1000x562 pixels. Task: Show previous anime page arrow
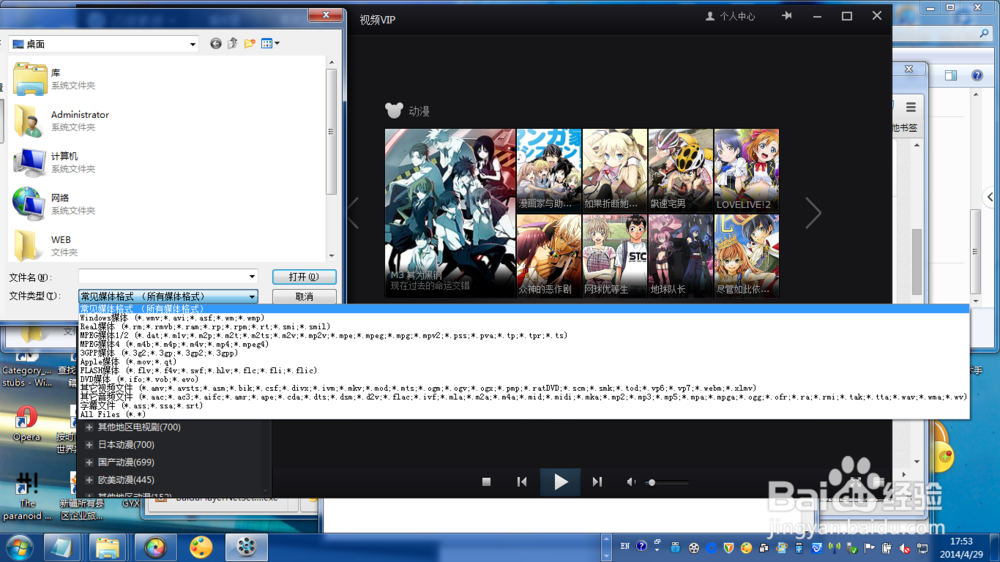tap(354, 213)
